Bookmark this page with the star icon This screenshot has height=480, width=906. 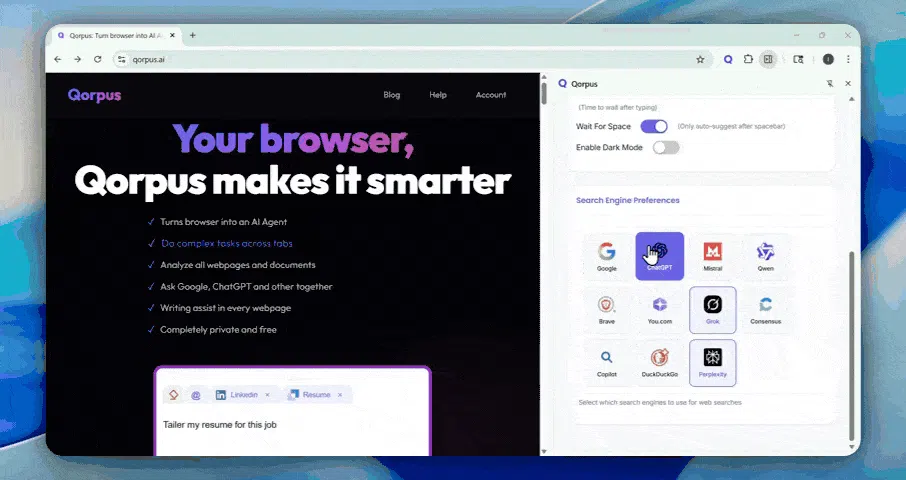tap(700, 59)
